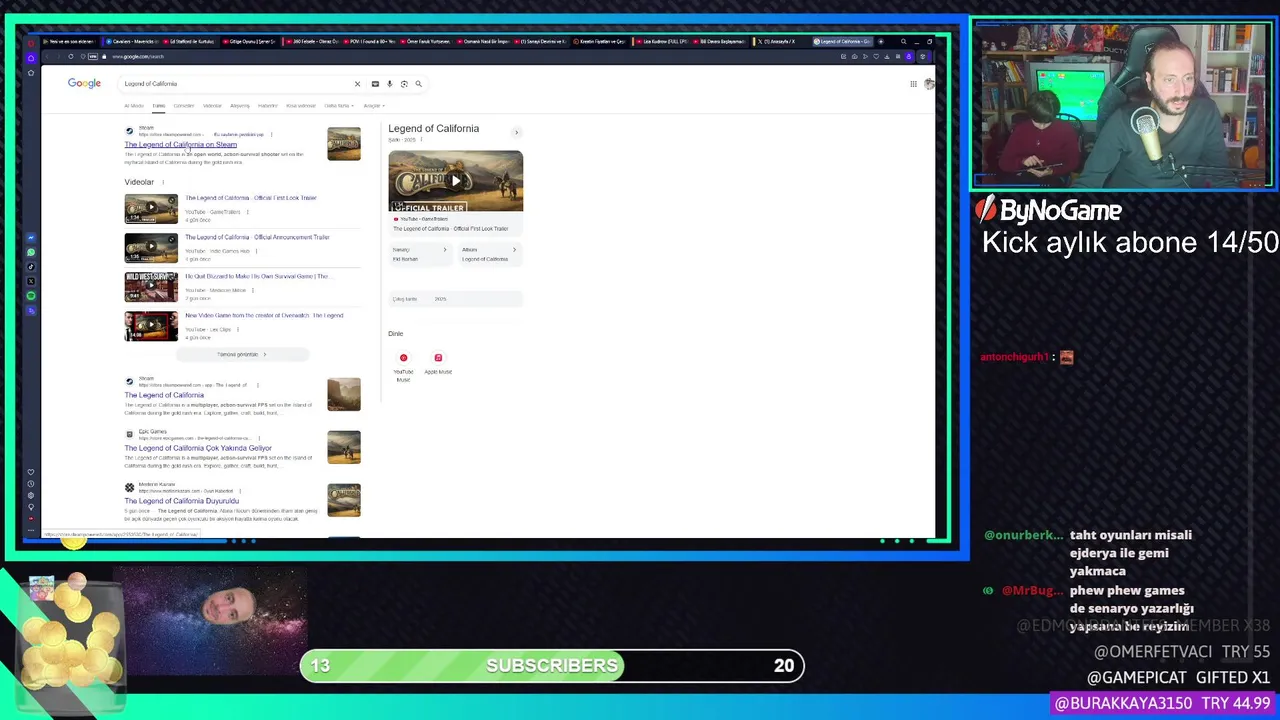This screenshot has height=720, width=1280.
Task: Open Messenger in the browser sidebar
Action: pyautogui.click(x=31, y=238)
